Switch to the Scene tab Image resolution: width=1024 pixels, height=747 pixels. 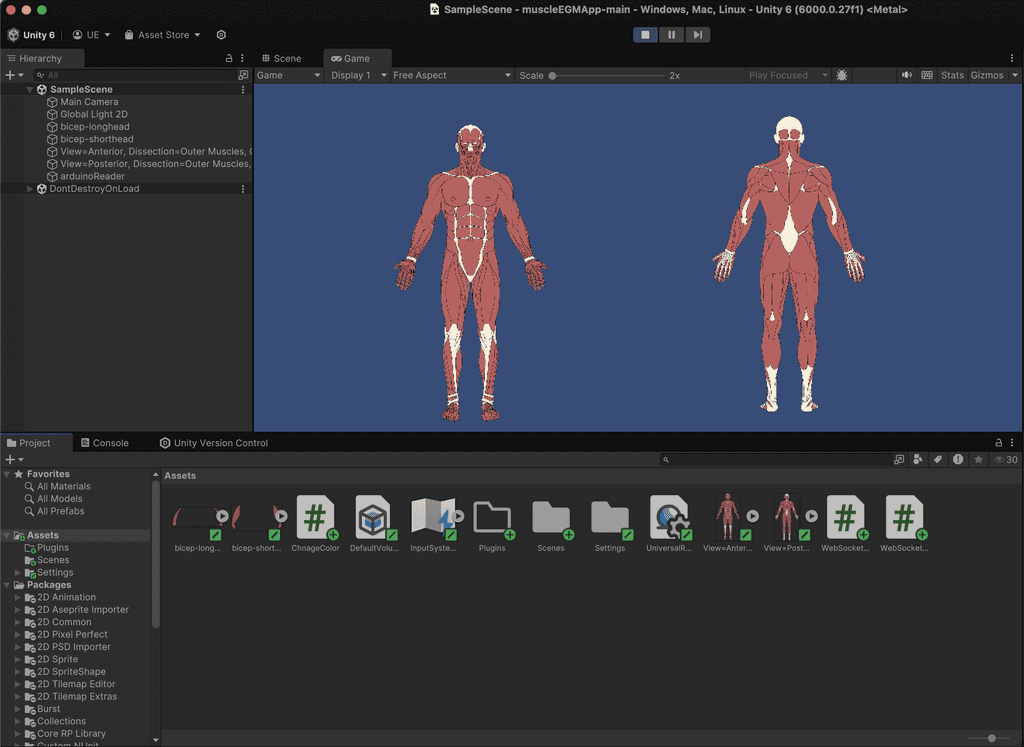[x=281, y=58]
